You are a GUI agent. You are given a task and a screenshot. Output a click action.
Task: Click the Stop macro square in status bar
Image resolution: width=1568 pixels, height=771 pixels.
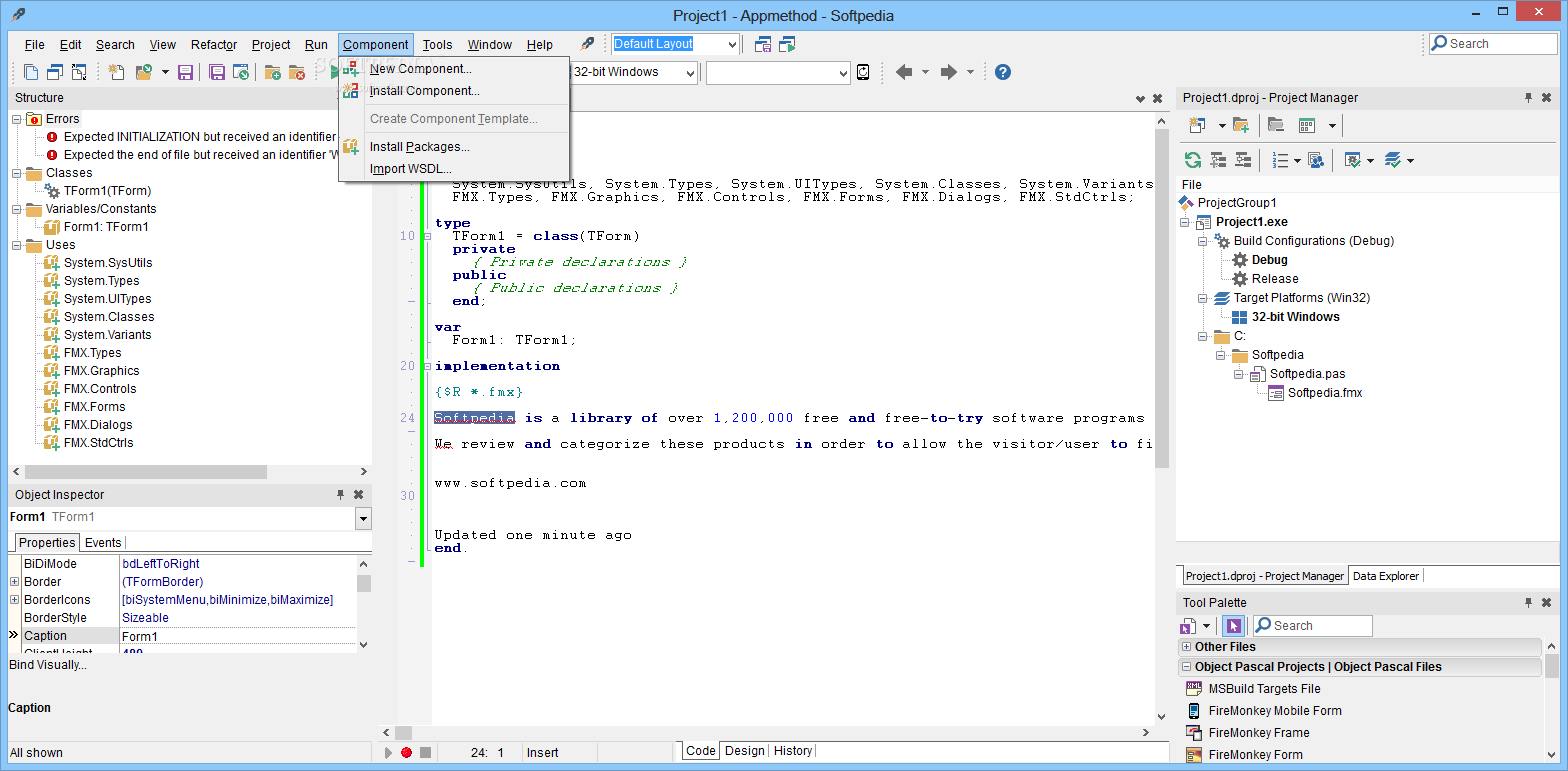[425, 753]
